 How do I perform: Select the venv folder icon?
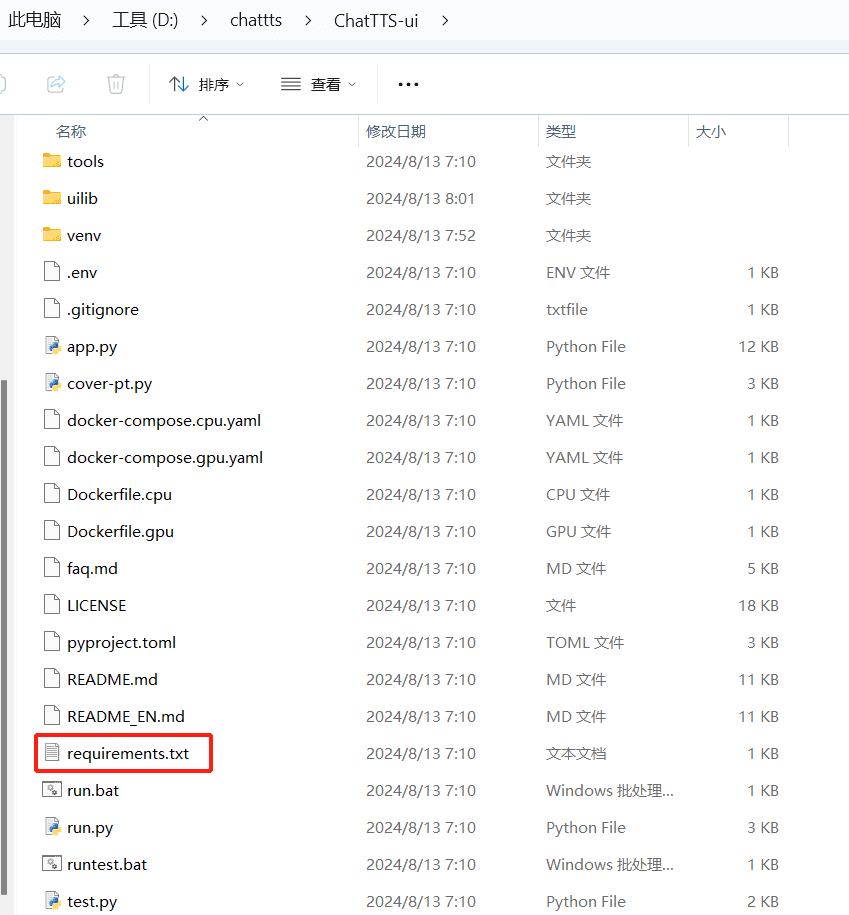point(52,235)
